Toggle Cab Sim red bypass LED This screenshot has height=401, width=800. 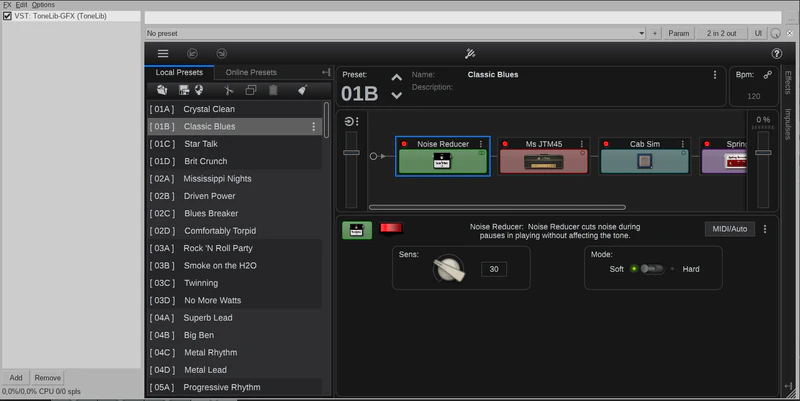click(606, 144)
